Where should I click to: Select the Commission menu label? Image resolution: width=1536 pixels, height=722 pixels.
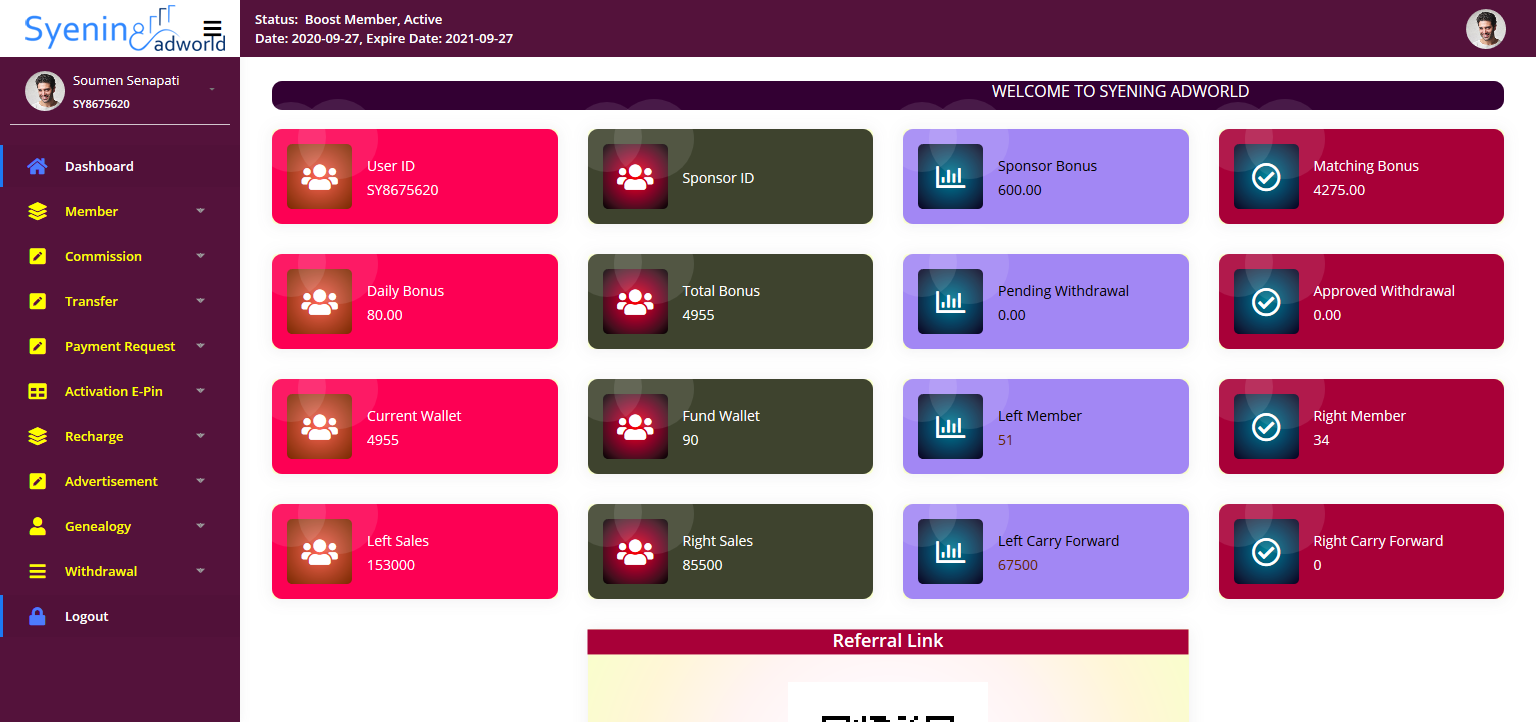tap(103, 256)
